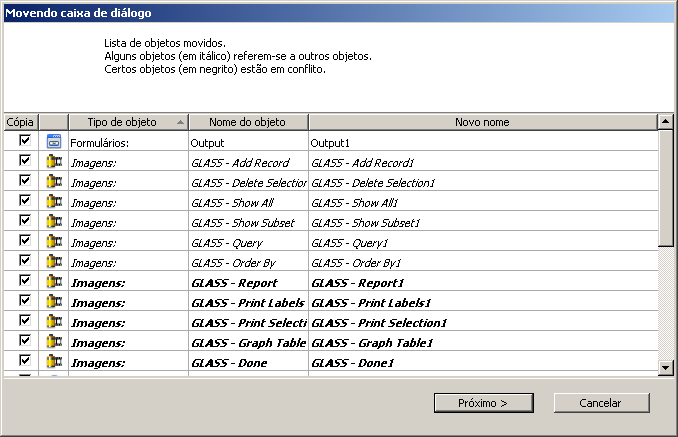Screen dimensions: 678x437
Task: Click the scrollbar down arrow
Action: (666, 368)
